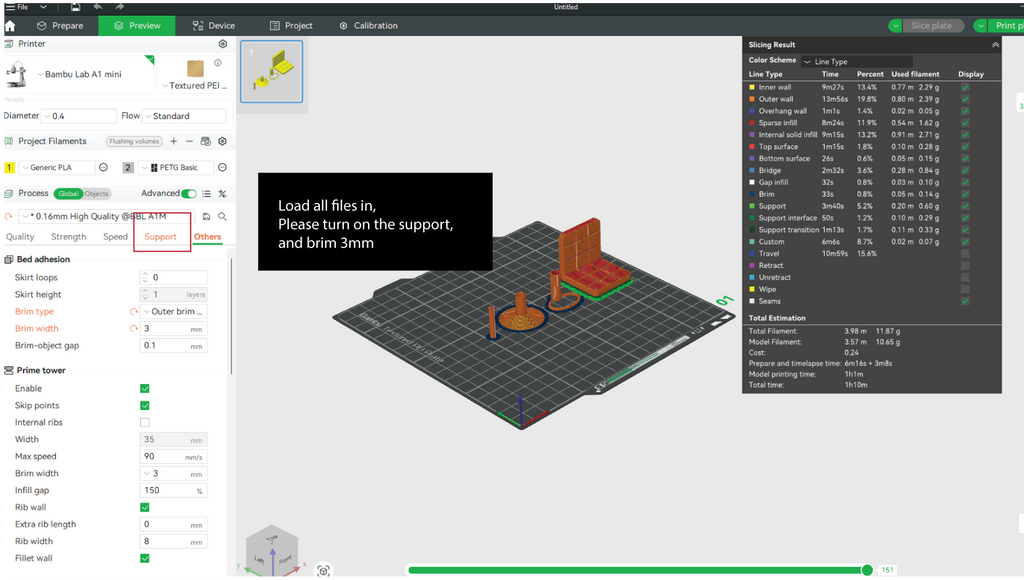This screenshot has width=1024, height=580.
Task: Collapse the Slicing Result panel
Action: click(x=994, y=45)
